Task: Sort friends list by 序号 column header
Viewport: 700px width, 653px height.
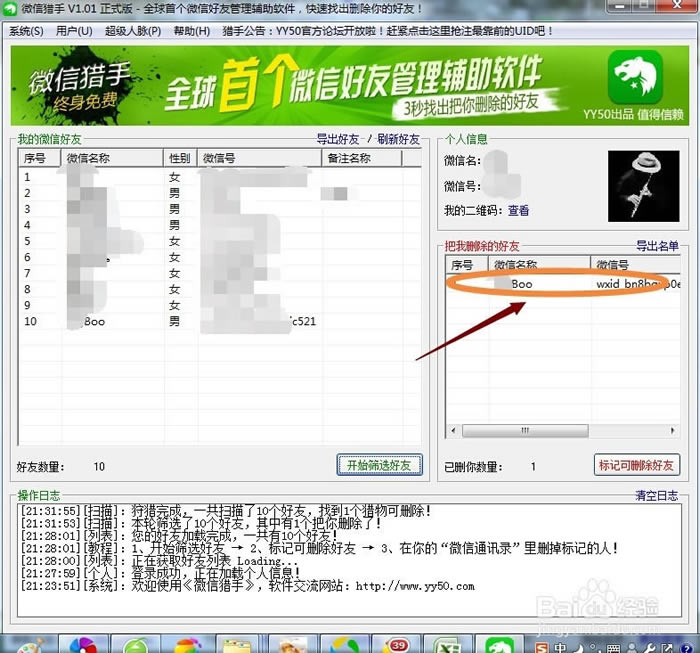Action: pyautogui.click(x=39, y=158)
